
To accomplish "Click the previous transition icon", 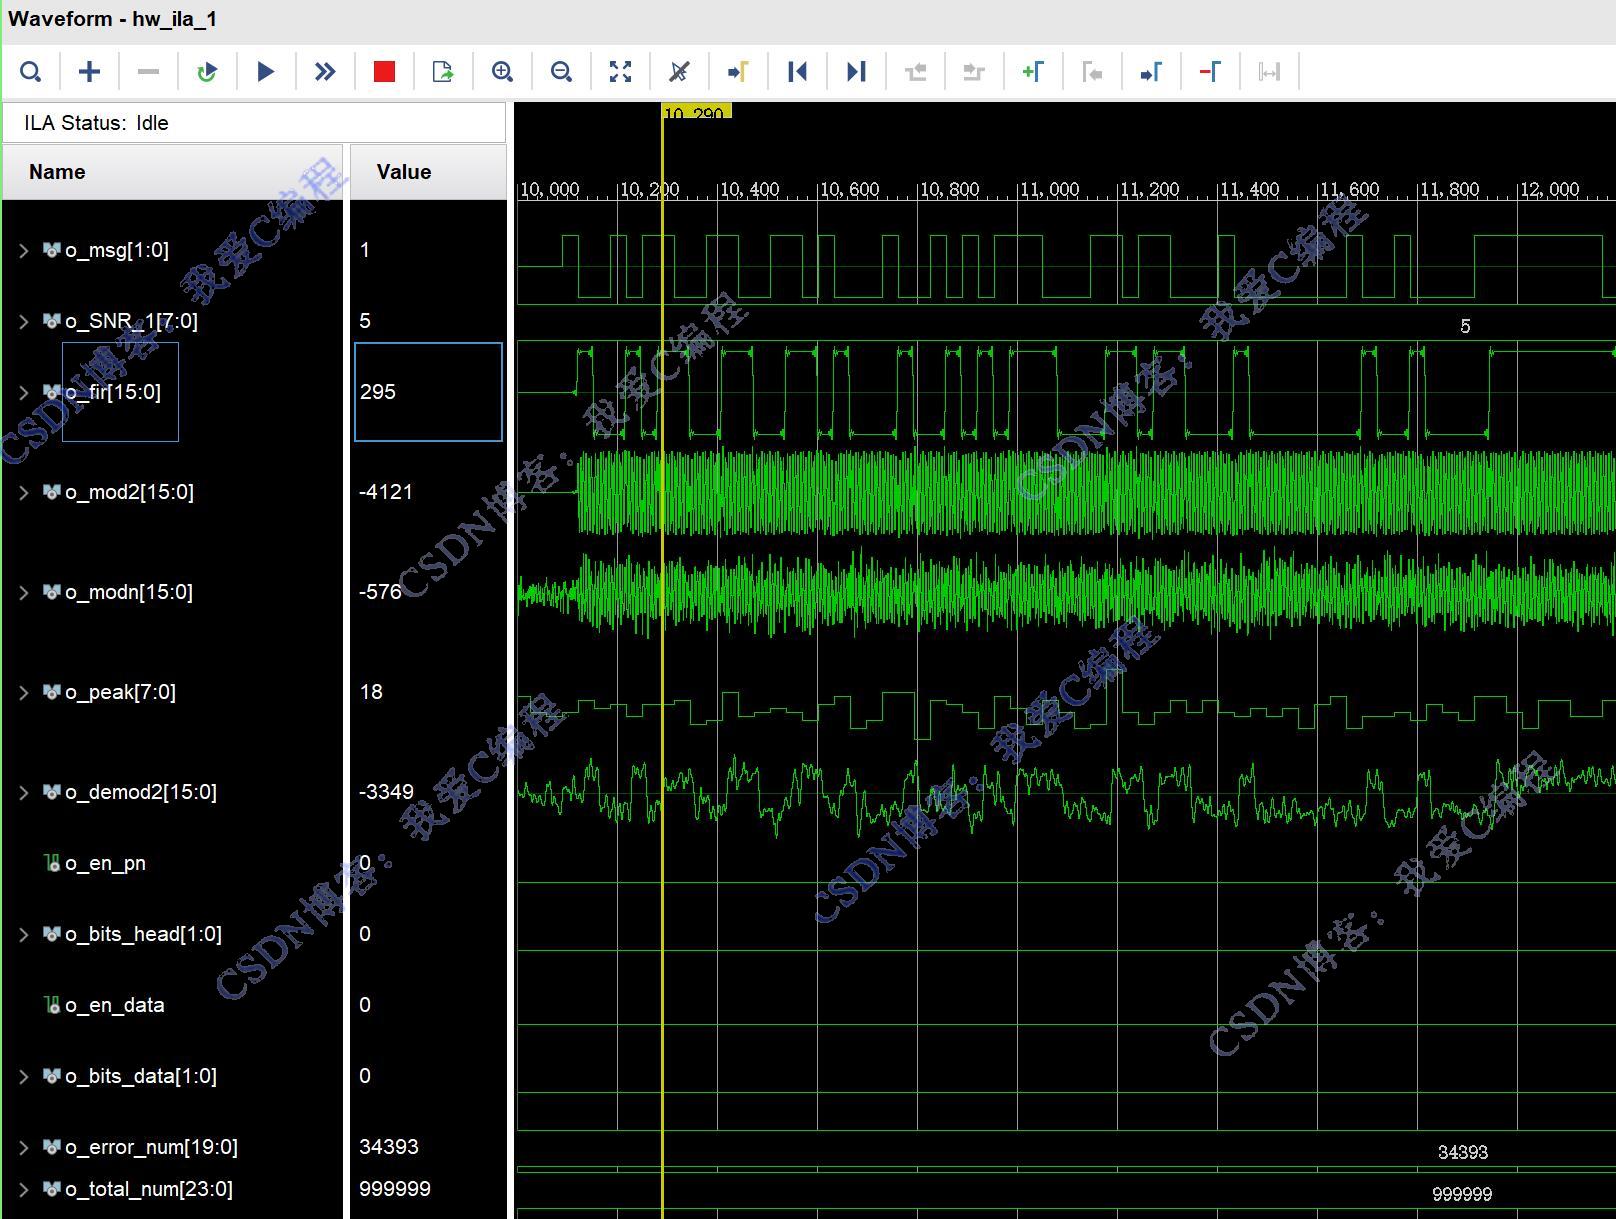I will (915, 72).
